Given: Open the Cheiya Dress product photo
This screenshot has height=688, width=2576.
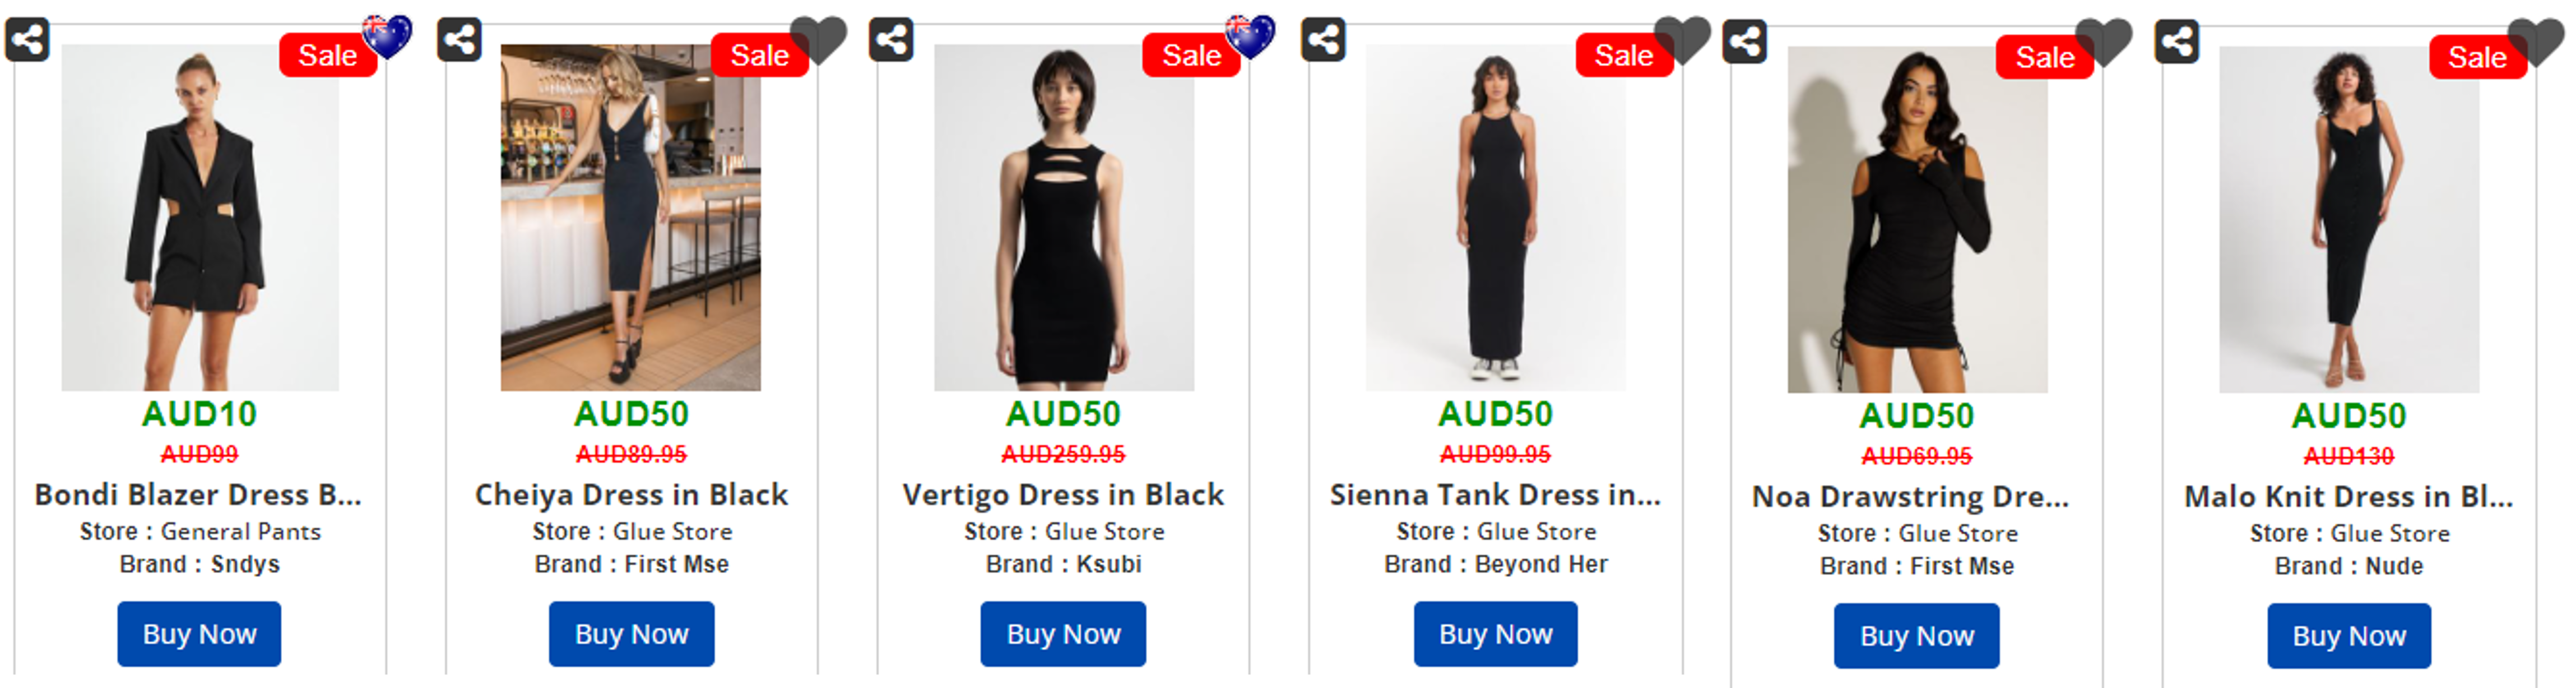Looking at the screenshot, I should 630,217.
